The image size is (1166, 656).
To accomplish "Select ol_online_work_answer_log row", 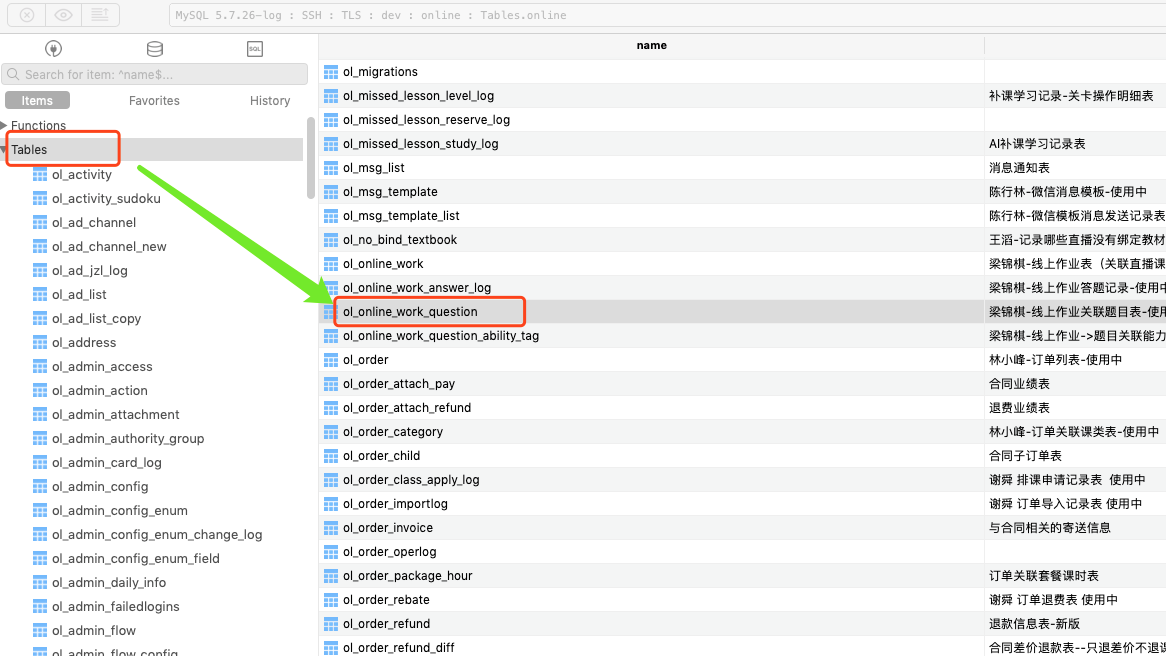I will click(743, 288).
